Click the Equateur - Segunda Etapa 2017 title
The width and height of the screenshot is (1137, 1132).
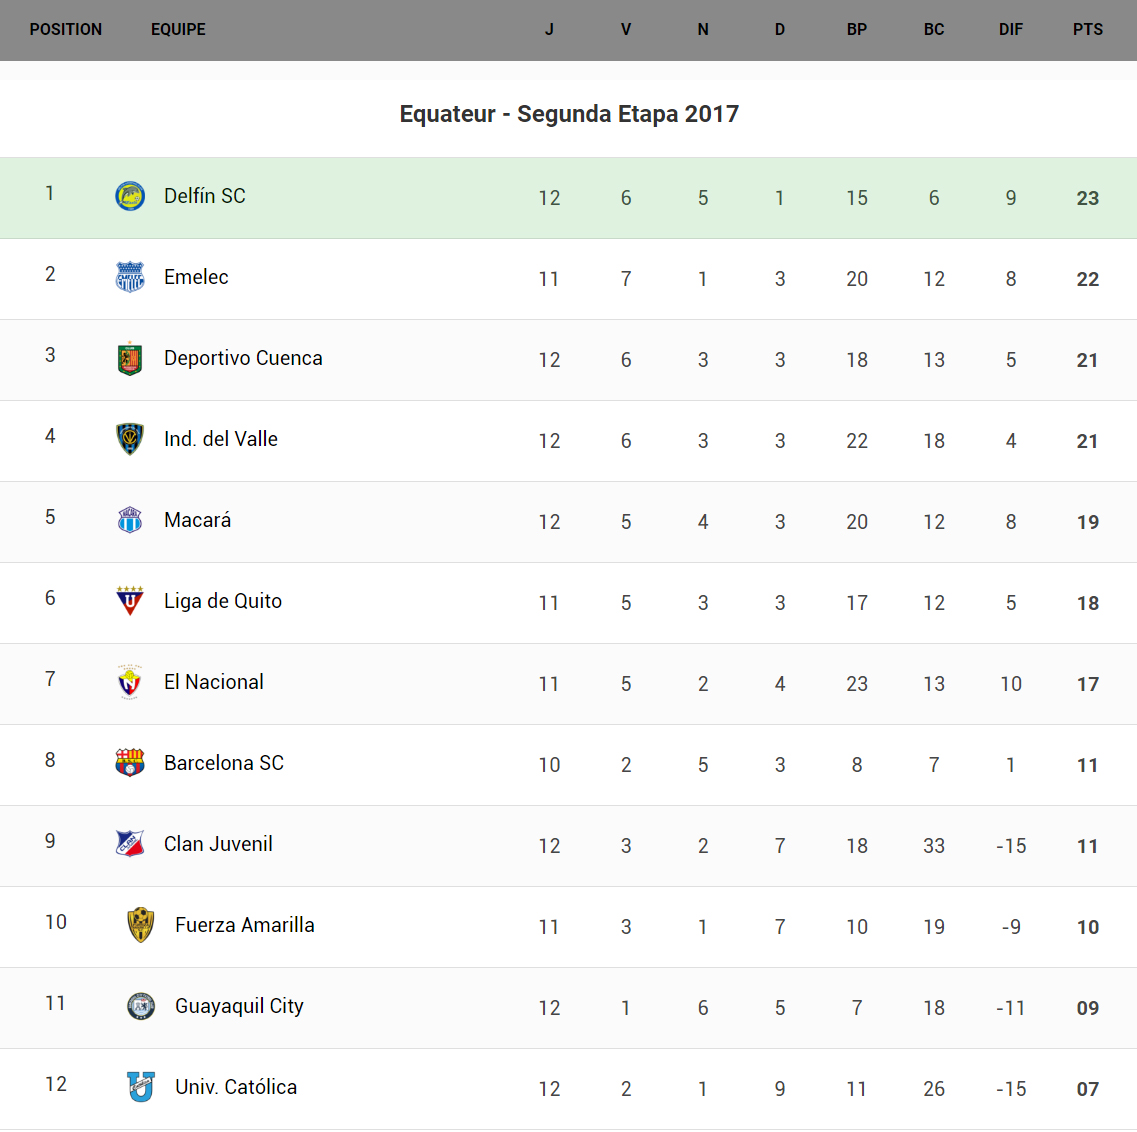click(569, 114)
